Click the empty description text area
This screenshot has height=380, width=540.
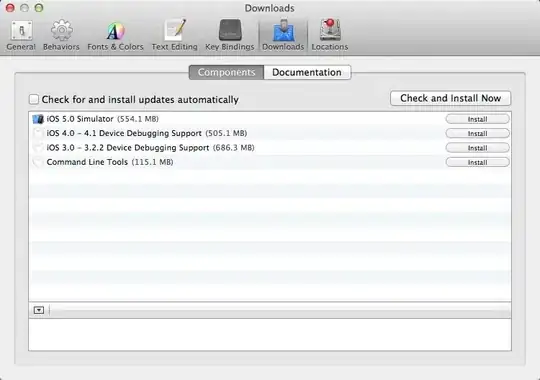point(270,335)
